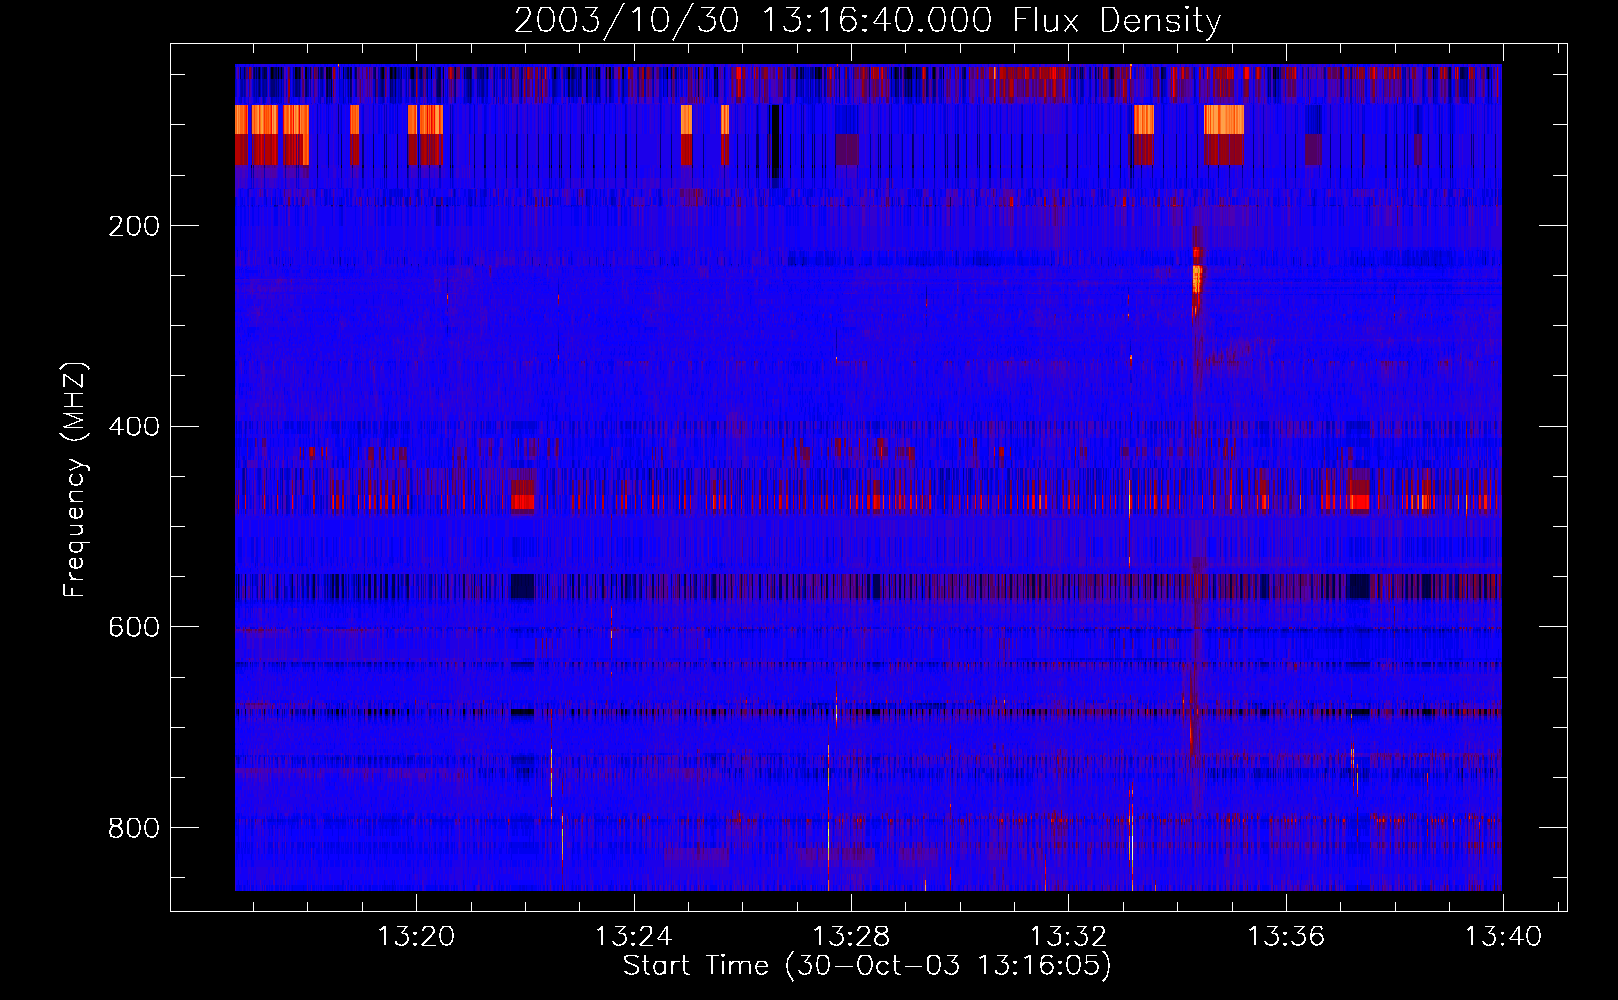Click the "600" frequency tick label
Viewport: 1618px width, 1000px height.
(x=134, y=627)
